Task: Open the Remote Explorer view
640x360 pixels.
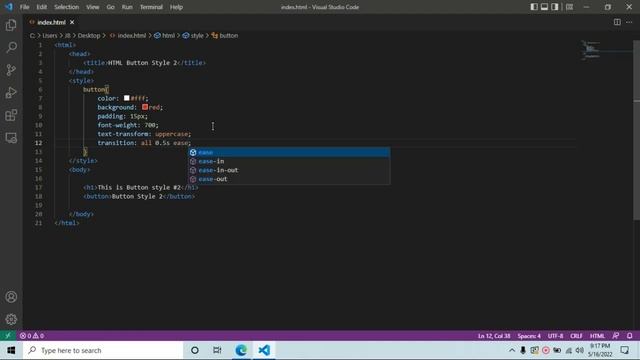Action: click(11, 138)
